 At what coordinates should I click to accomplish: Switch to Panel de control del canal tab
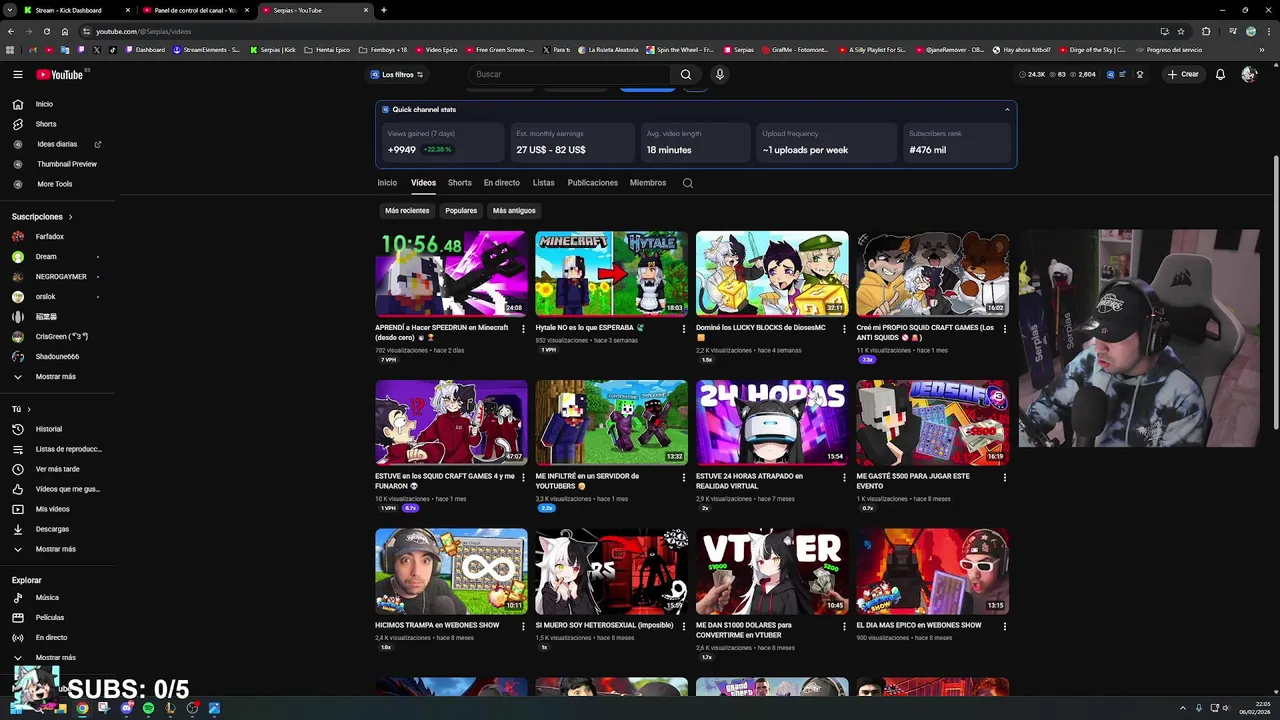(196, 10)
